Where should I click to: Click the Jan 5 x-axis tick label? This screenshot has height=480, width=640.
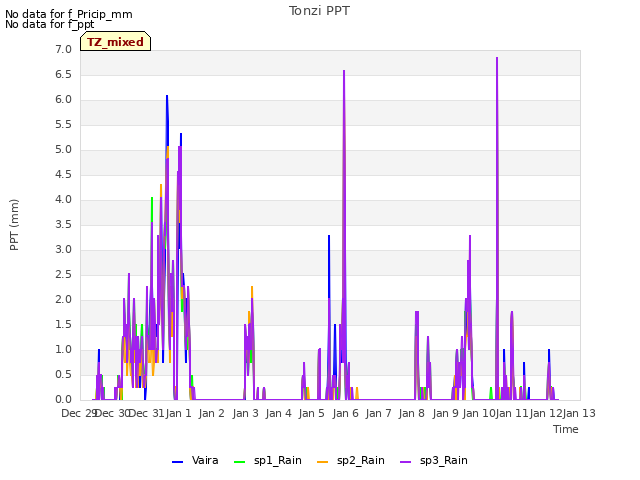(x=312, y=413)
